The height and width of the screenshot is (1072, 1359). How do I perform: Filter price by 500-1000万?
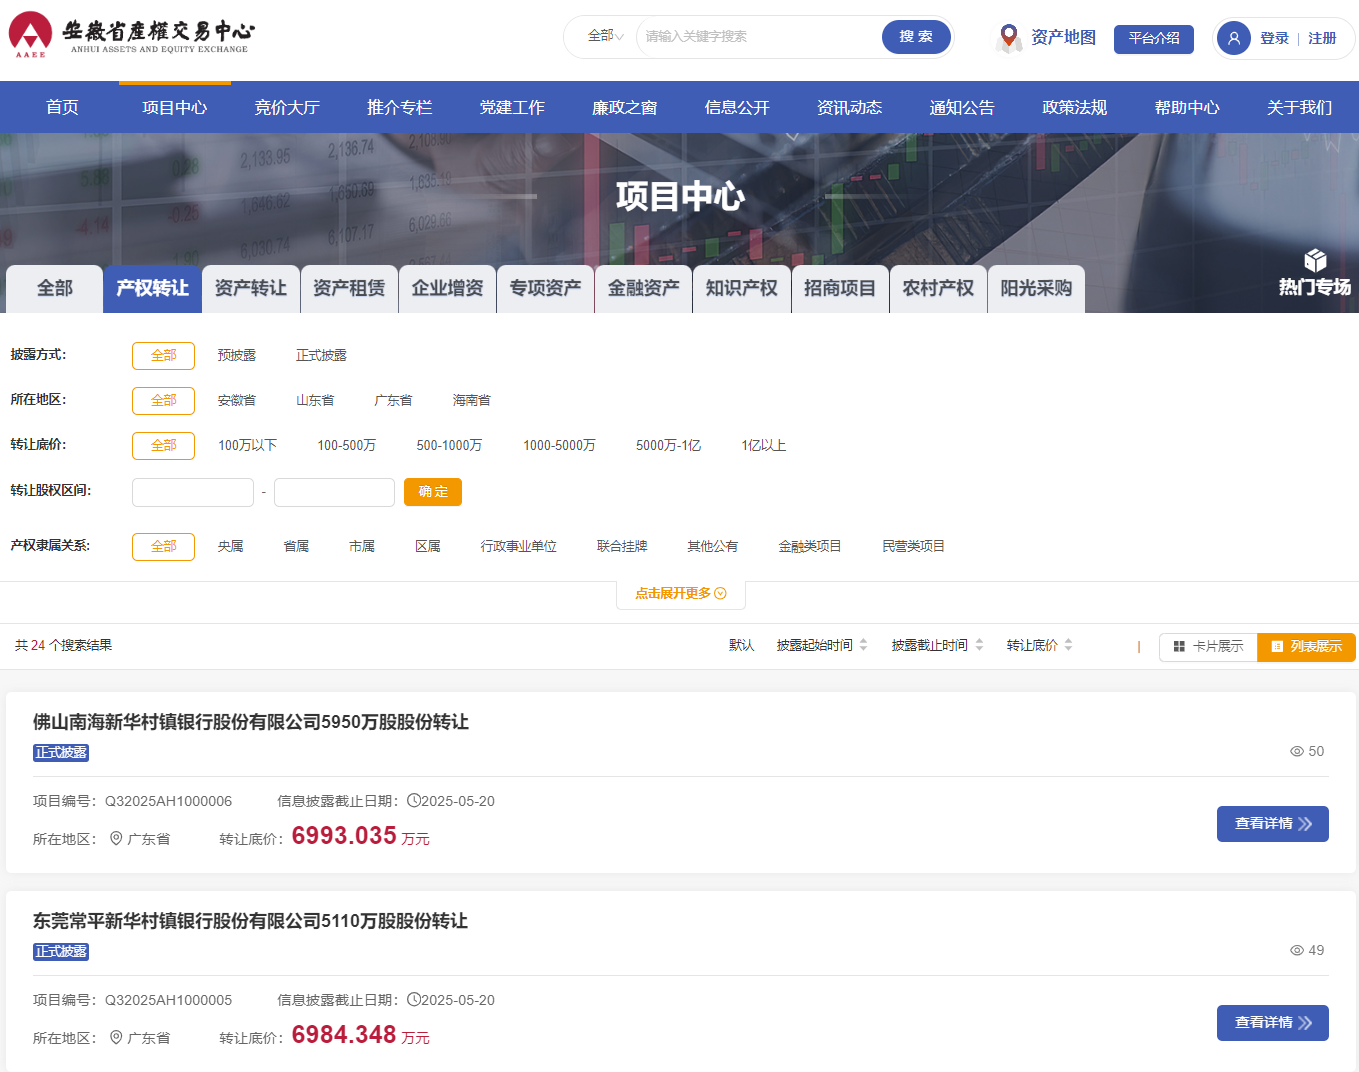click(449, 445)
